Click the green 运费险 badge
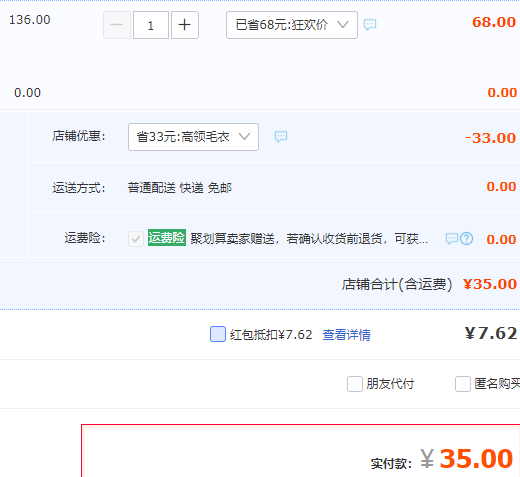This screenshot has height=477, width=520. [x=167, y=238]
